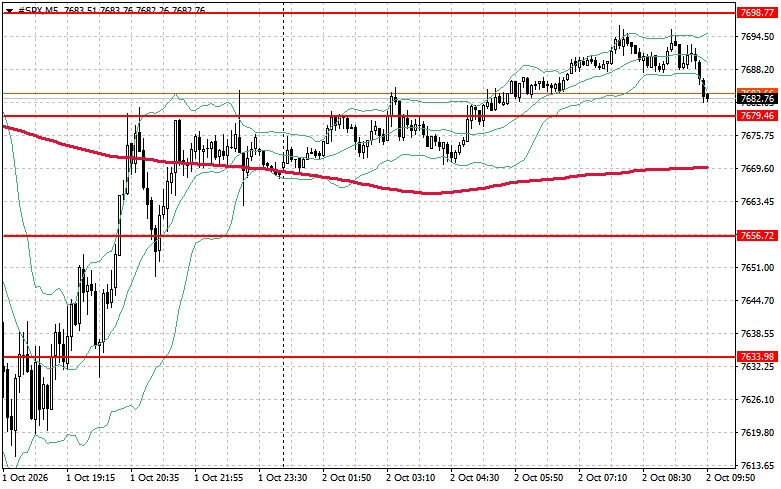Click the 7694.50 price axis value
The width and height of the screenshot is (781, 489).
click(x=758, y=37)
